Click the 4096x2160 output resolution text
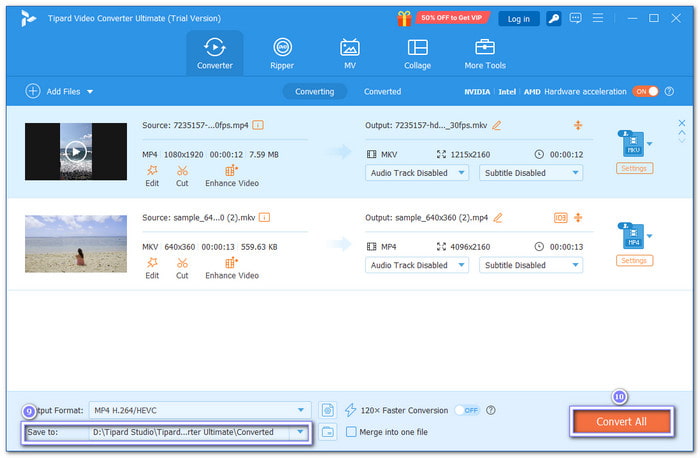The width and height of the screenshot is (700, 458). pos(470,247)
